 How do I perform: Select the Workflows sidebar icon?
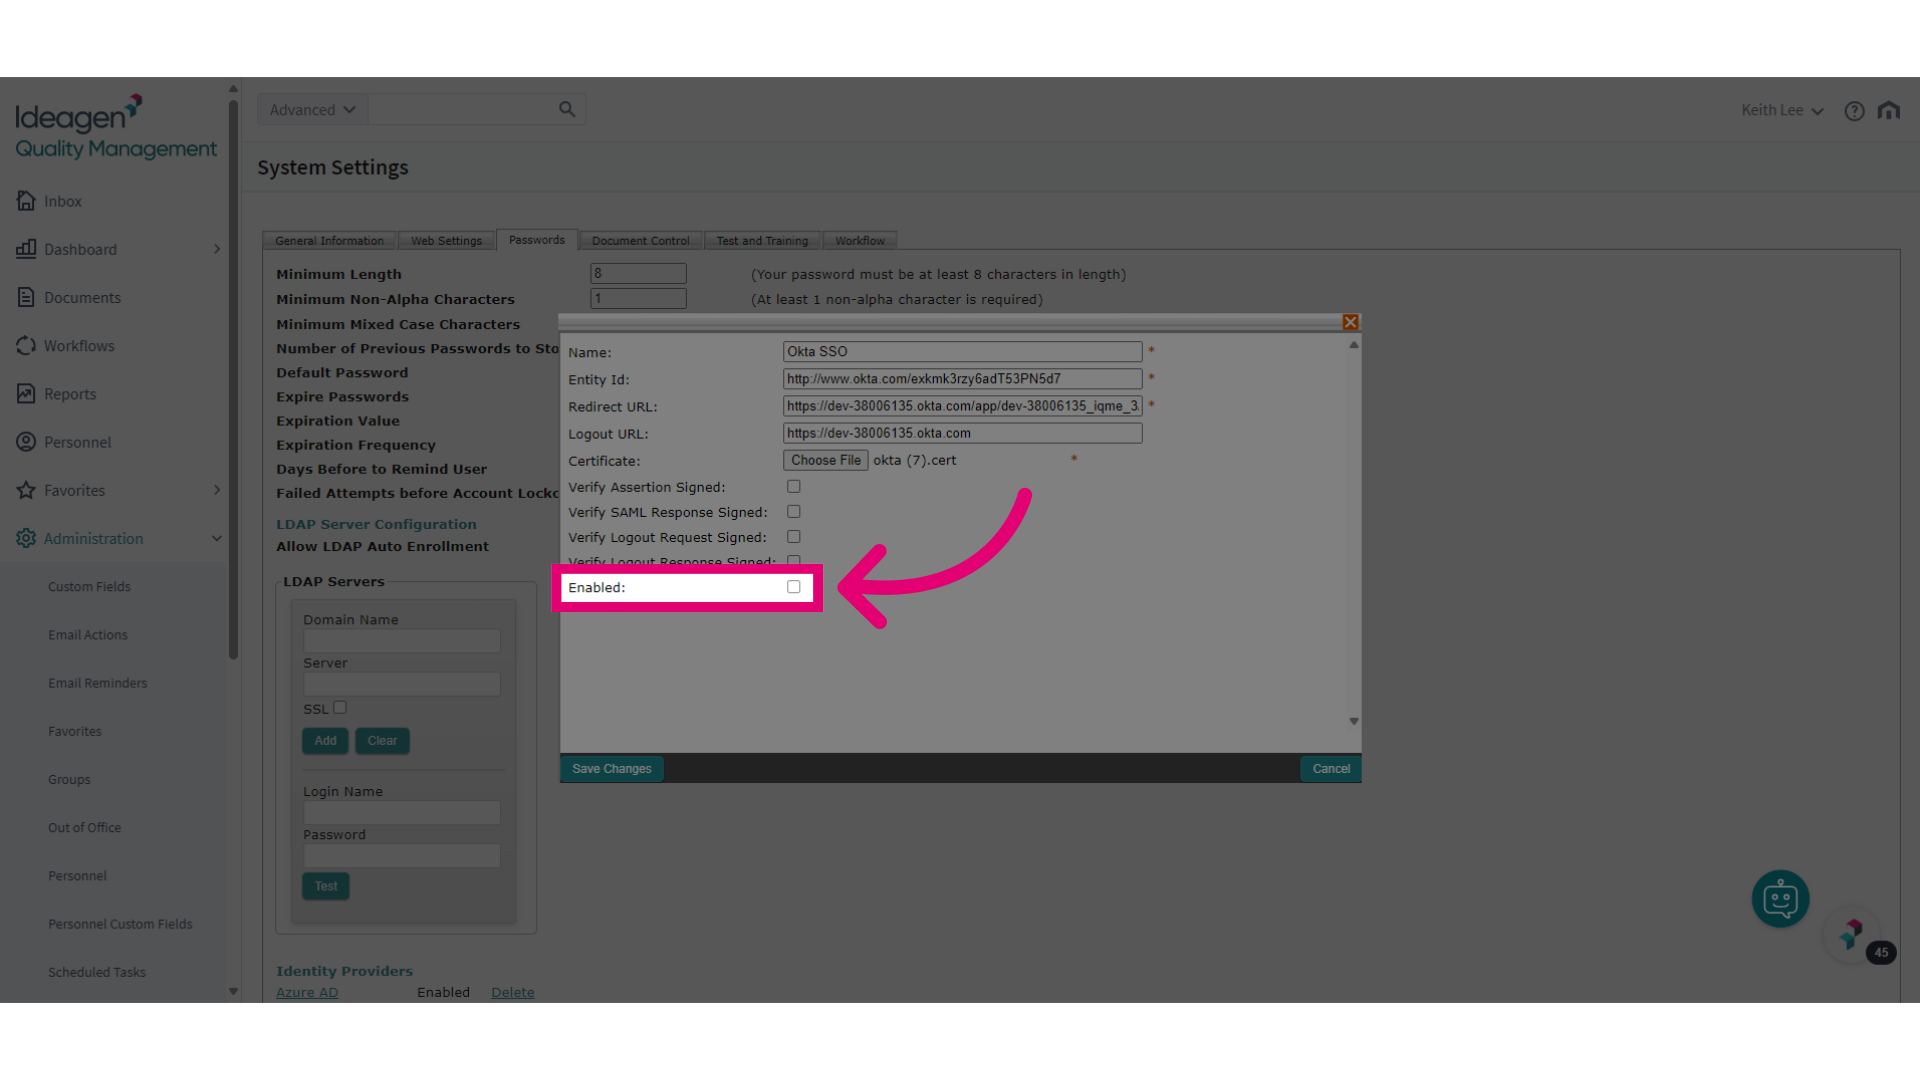pyautogui.click(x=26, y=346)
